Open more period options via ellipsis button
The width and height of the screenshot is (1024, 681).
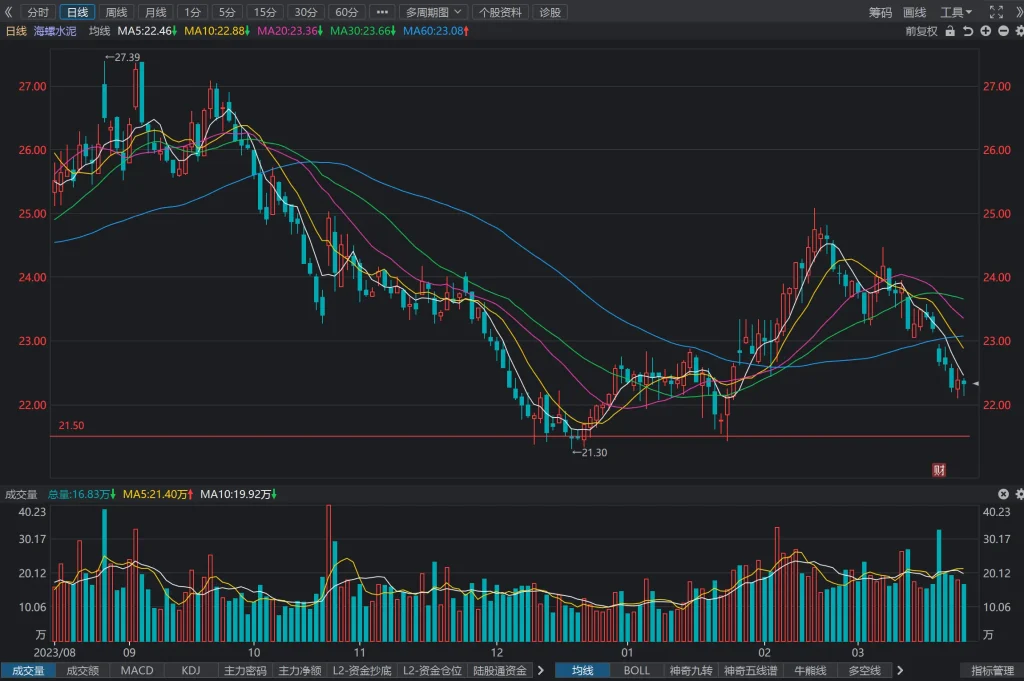point(382,12)
